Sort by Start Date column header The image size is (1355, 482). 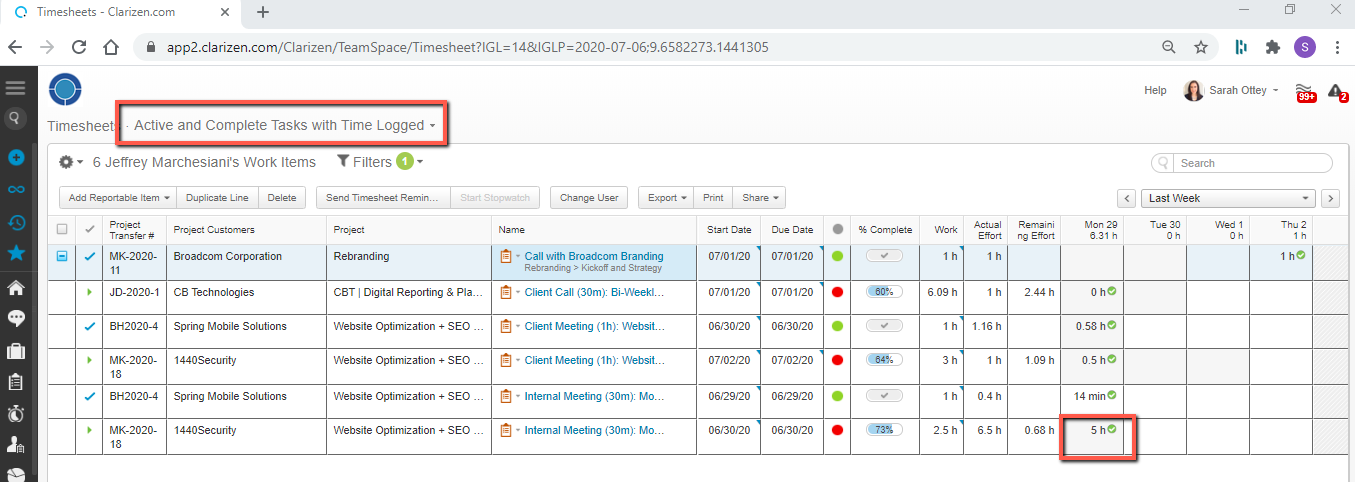click(x=727, y=230)
